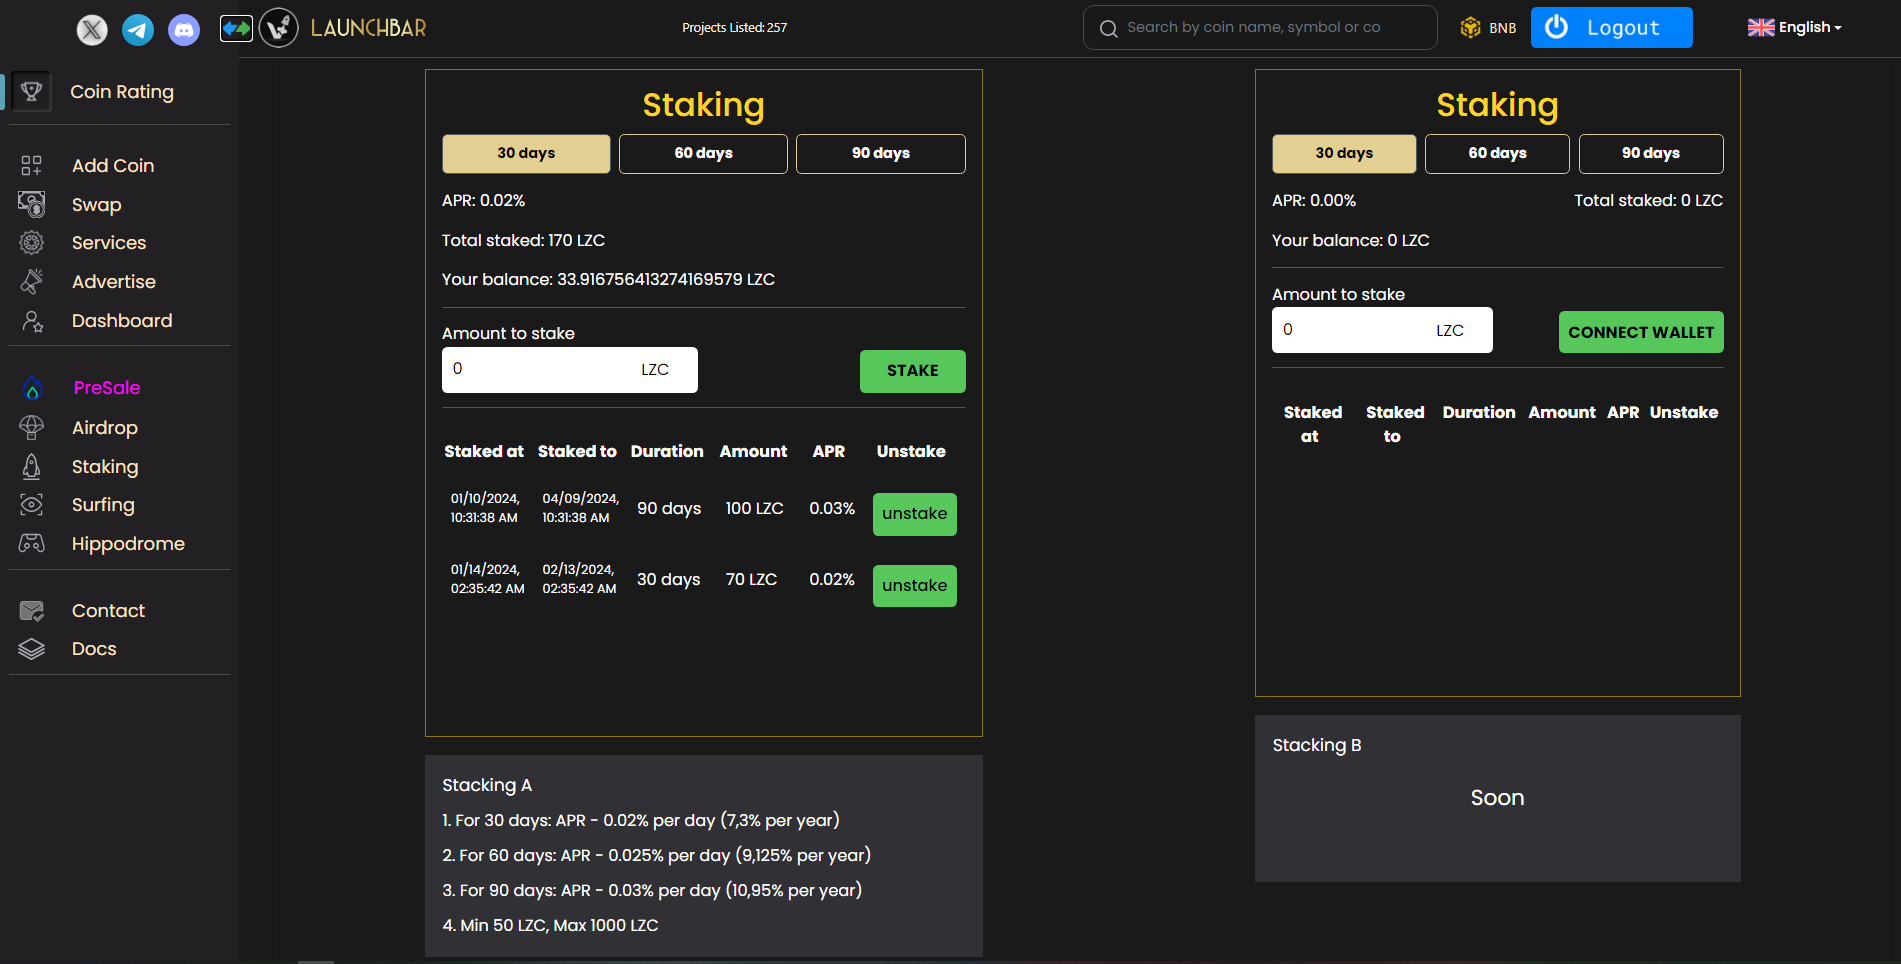Viewport: 1901px width, 964px height.
Task: Open the Telegram social icon
Action: click(x=138, y=30)
